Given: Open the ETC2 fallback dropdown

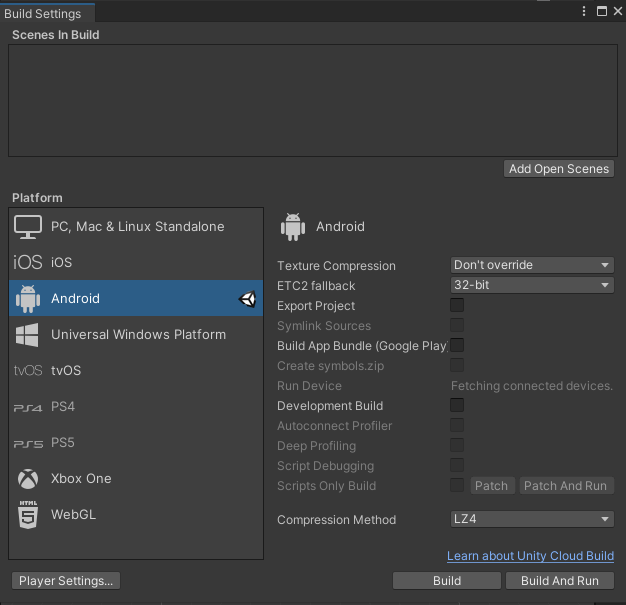Looking at the screenshot, I should [532, 285].
